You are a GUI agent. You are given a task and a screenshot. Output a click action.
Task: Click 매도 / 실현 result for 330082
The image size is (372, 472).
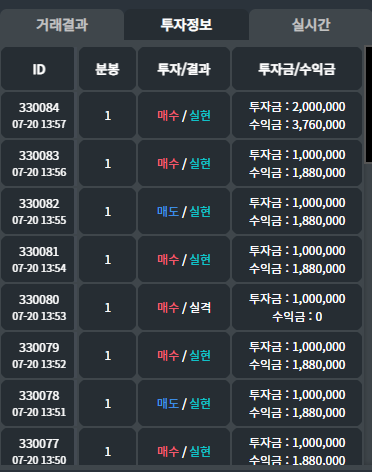click(184, 211)
